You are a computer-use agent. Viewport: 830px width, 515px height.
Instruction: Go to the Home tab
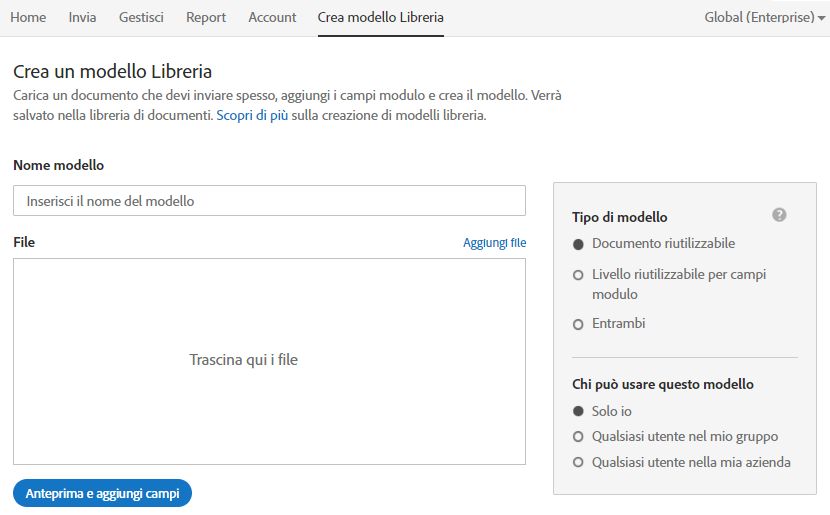click(x=28, y=17)
